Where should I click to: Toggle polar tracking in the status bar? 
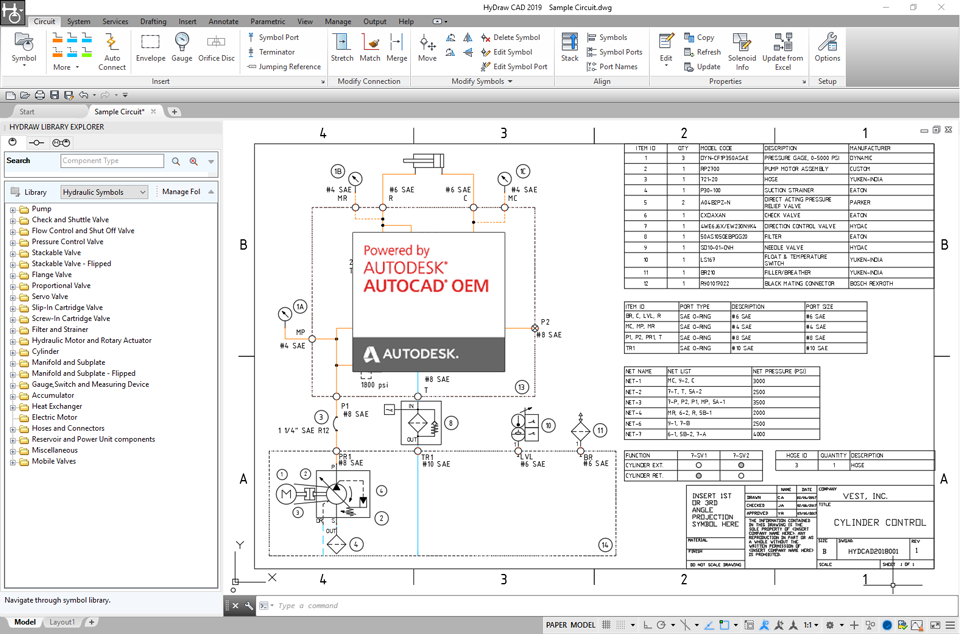(661, 625)
